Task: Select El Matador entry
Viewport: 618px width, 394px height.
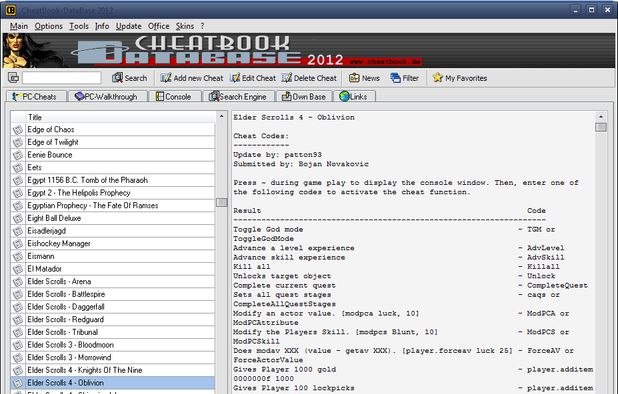Action: coord(113,269)
